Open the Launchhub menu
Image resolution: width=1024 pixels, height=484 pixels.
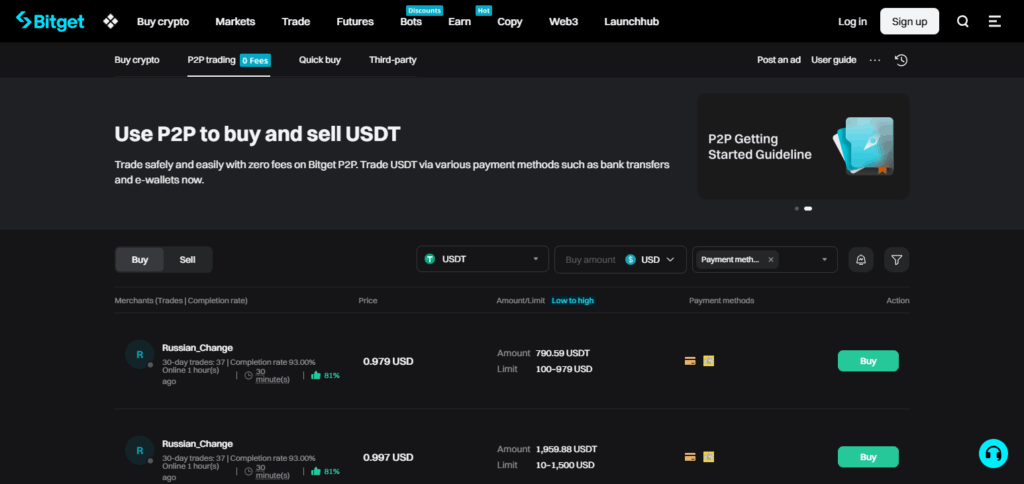point(632,22)
